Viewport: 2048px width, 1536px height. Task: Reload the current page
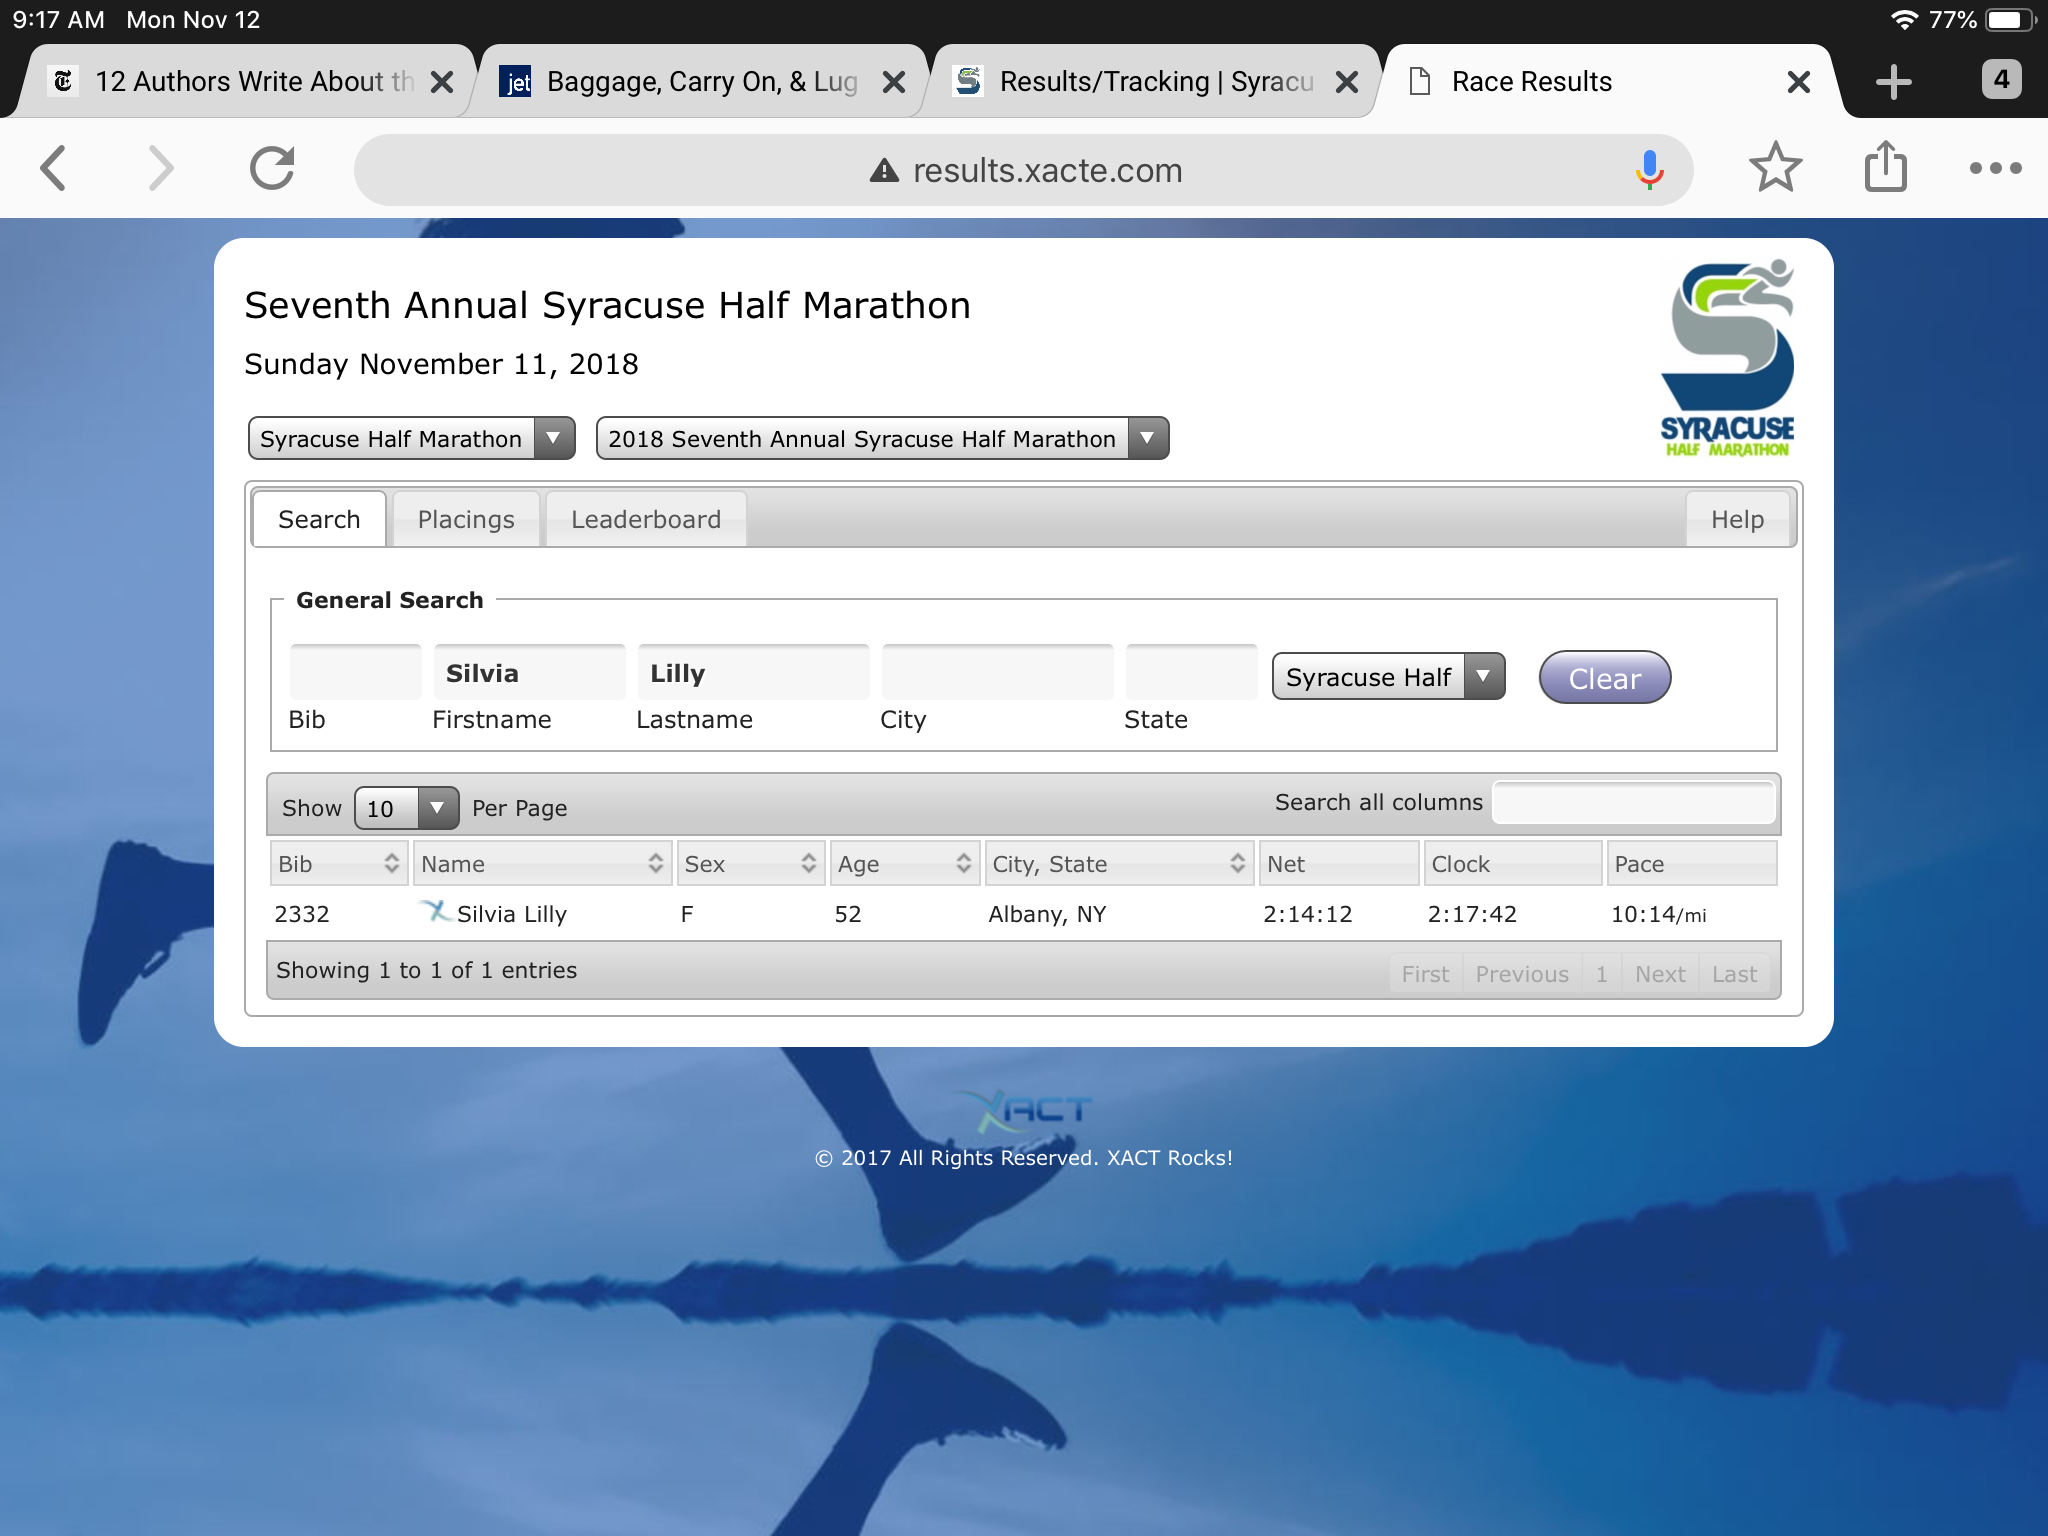[272, 168]
